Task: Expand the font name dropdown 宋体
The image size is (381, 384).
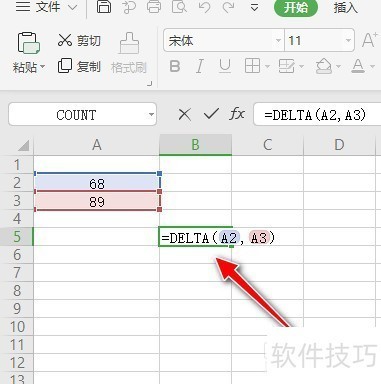Action: click(278, 41)
